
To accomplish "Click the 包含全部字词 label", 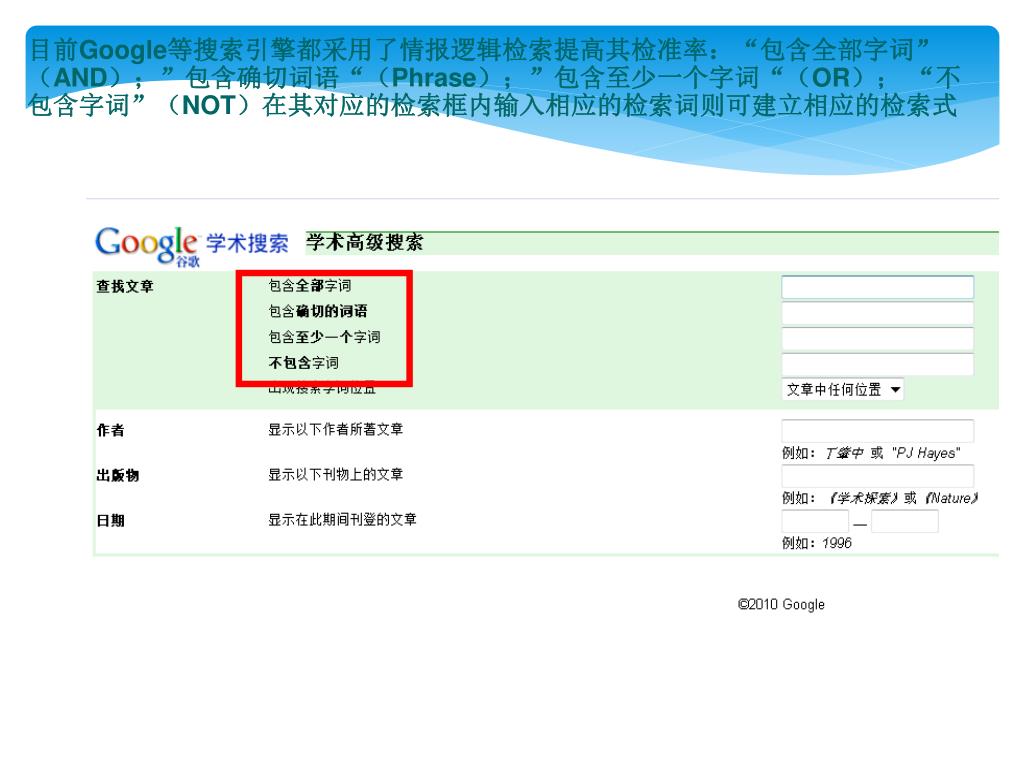I will coord(310,285).
